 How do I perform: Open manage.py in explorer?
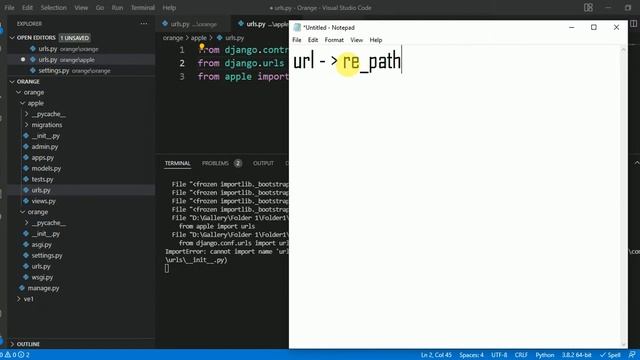[43, 288]
